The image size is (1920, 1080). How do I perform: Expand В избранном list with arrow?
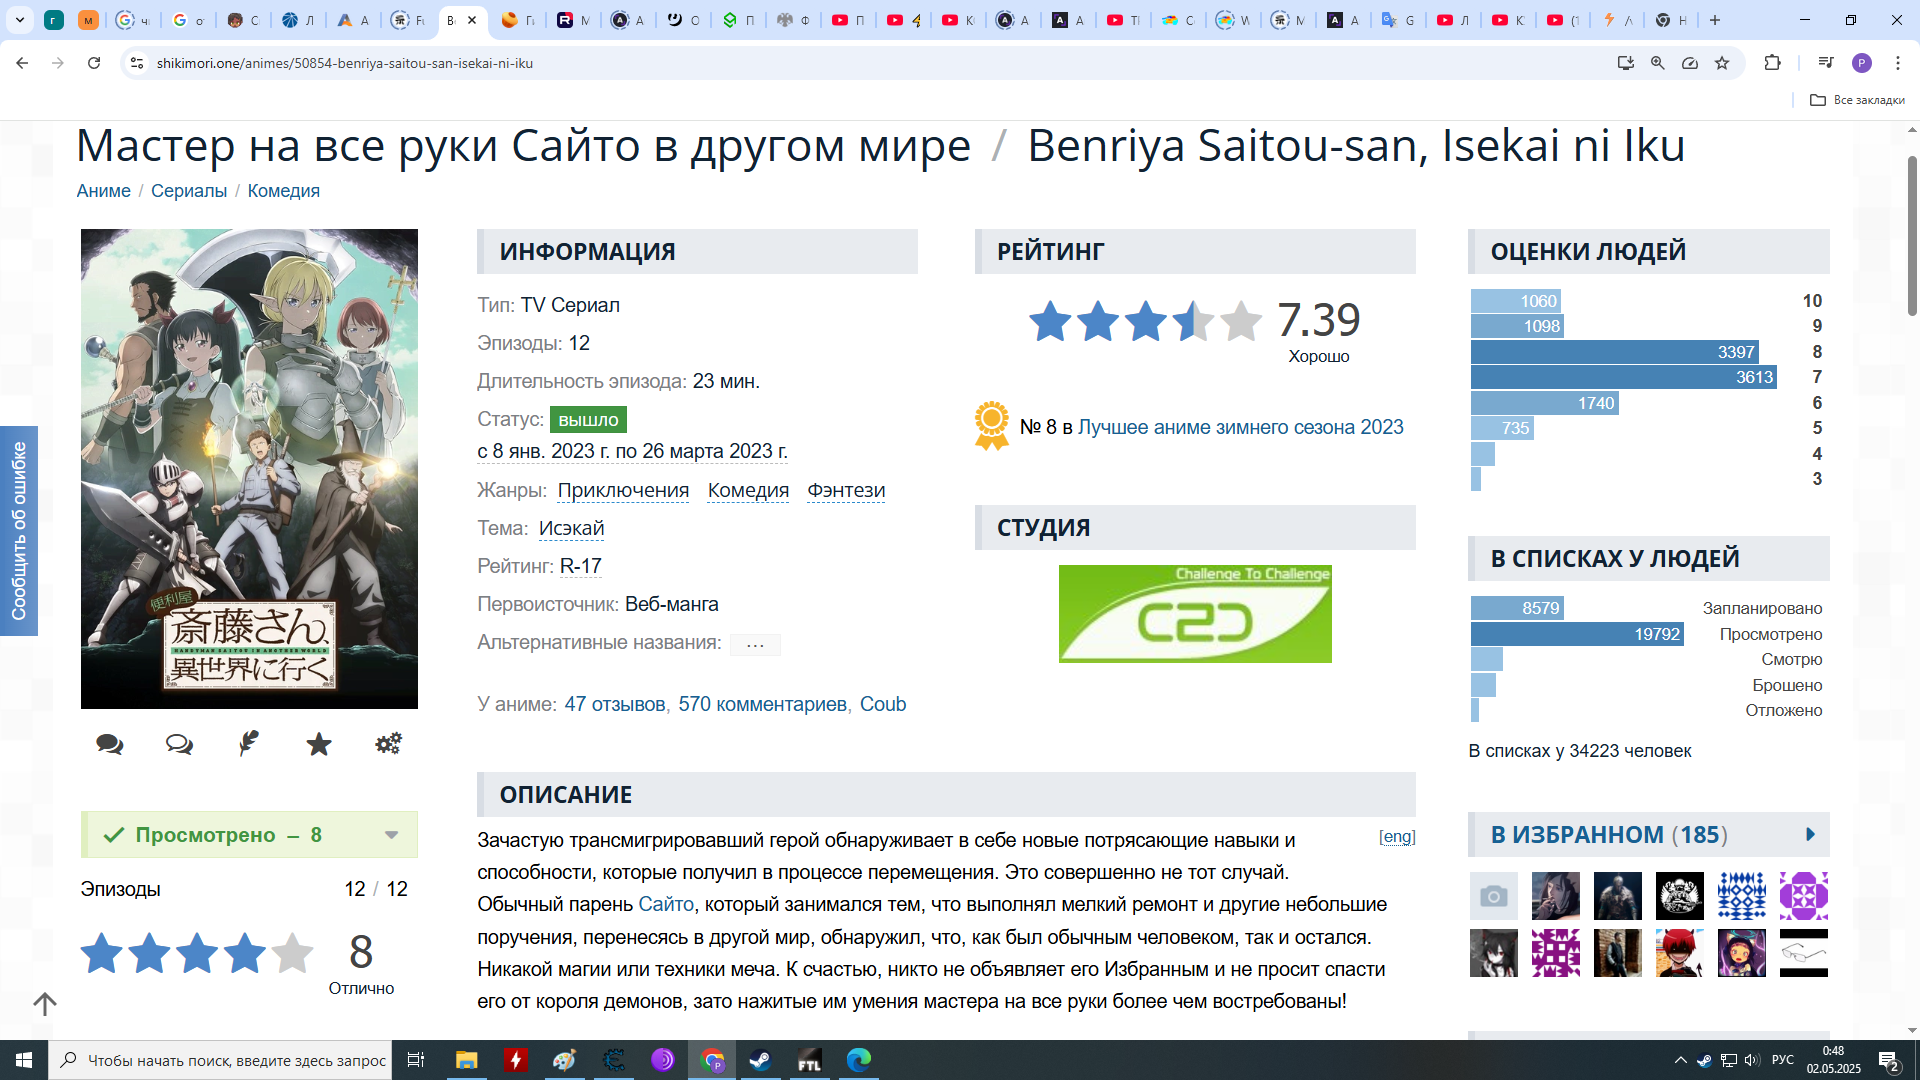pyautogui.click(x=1810, y=834)
